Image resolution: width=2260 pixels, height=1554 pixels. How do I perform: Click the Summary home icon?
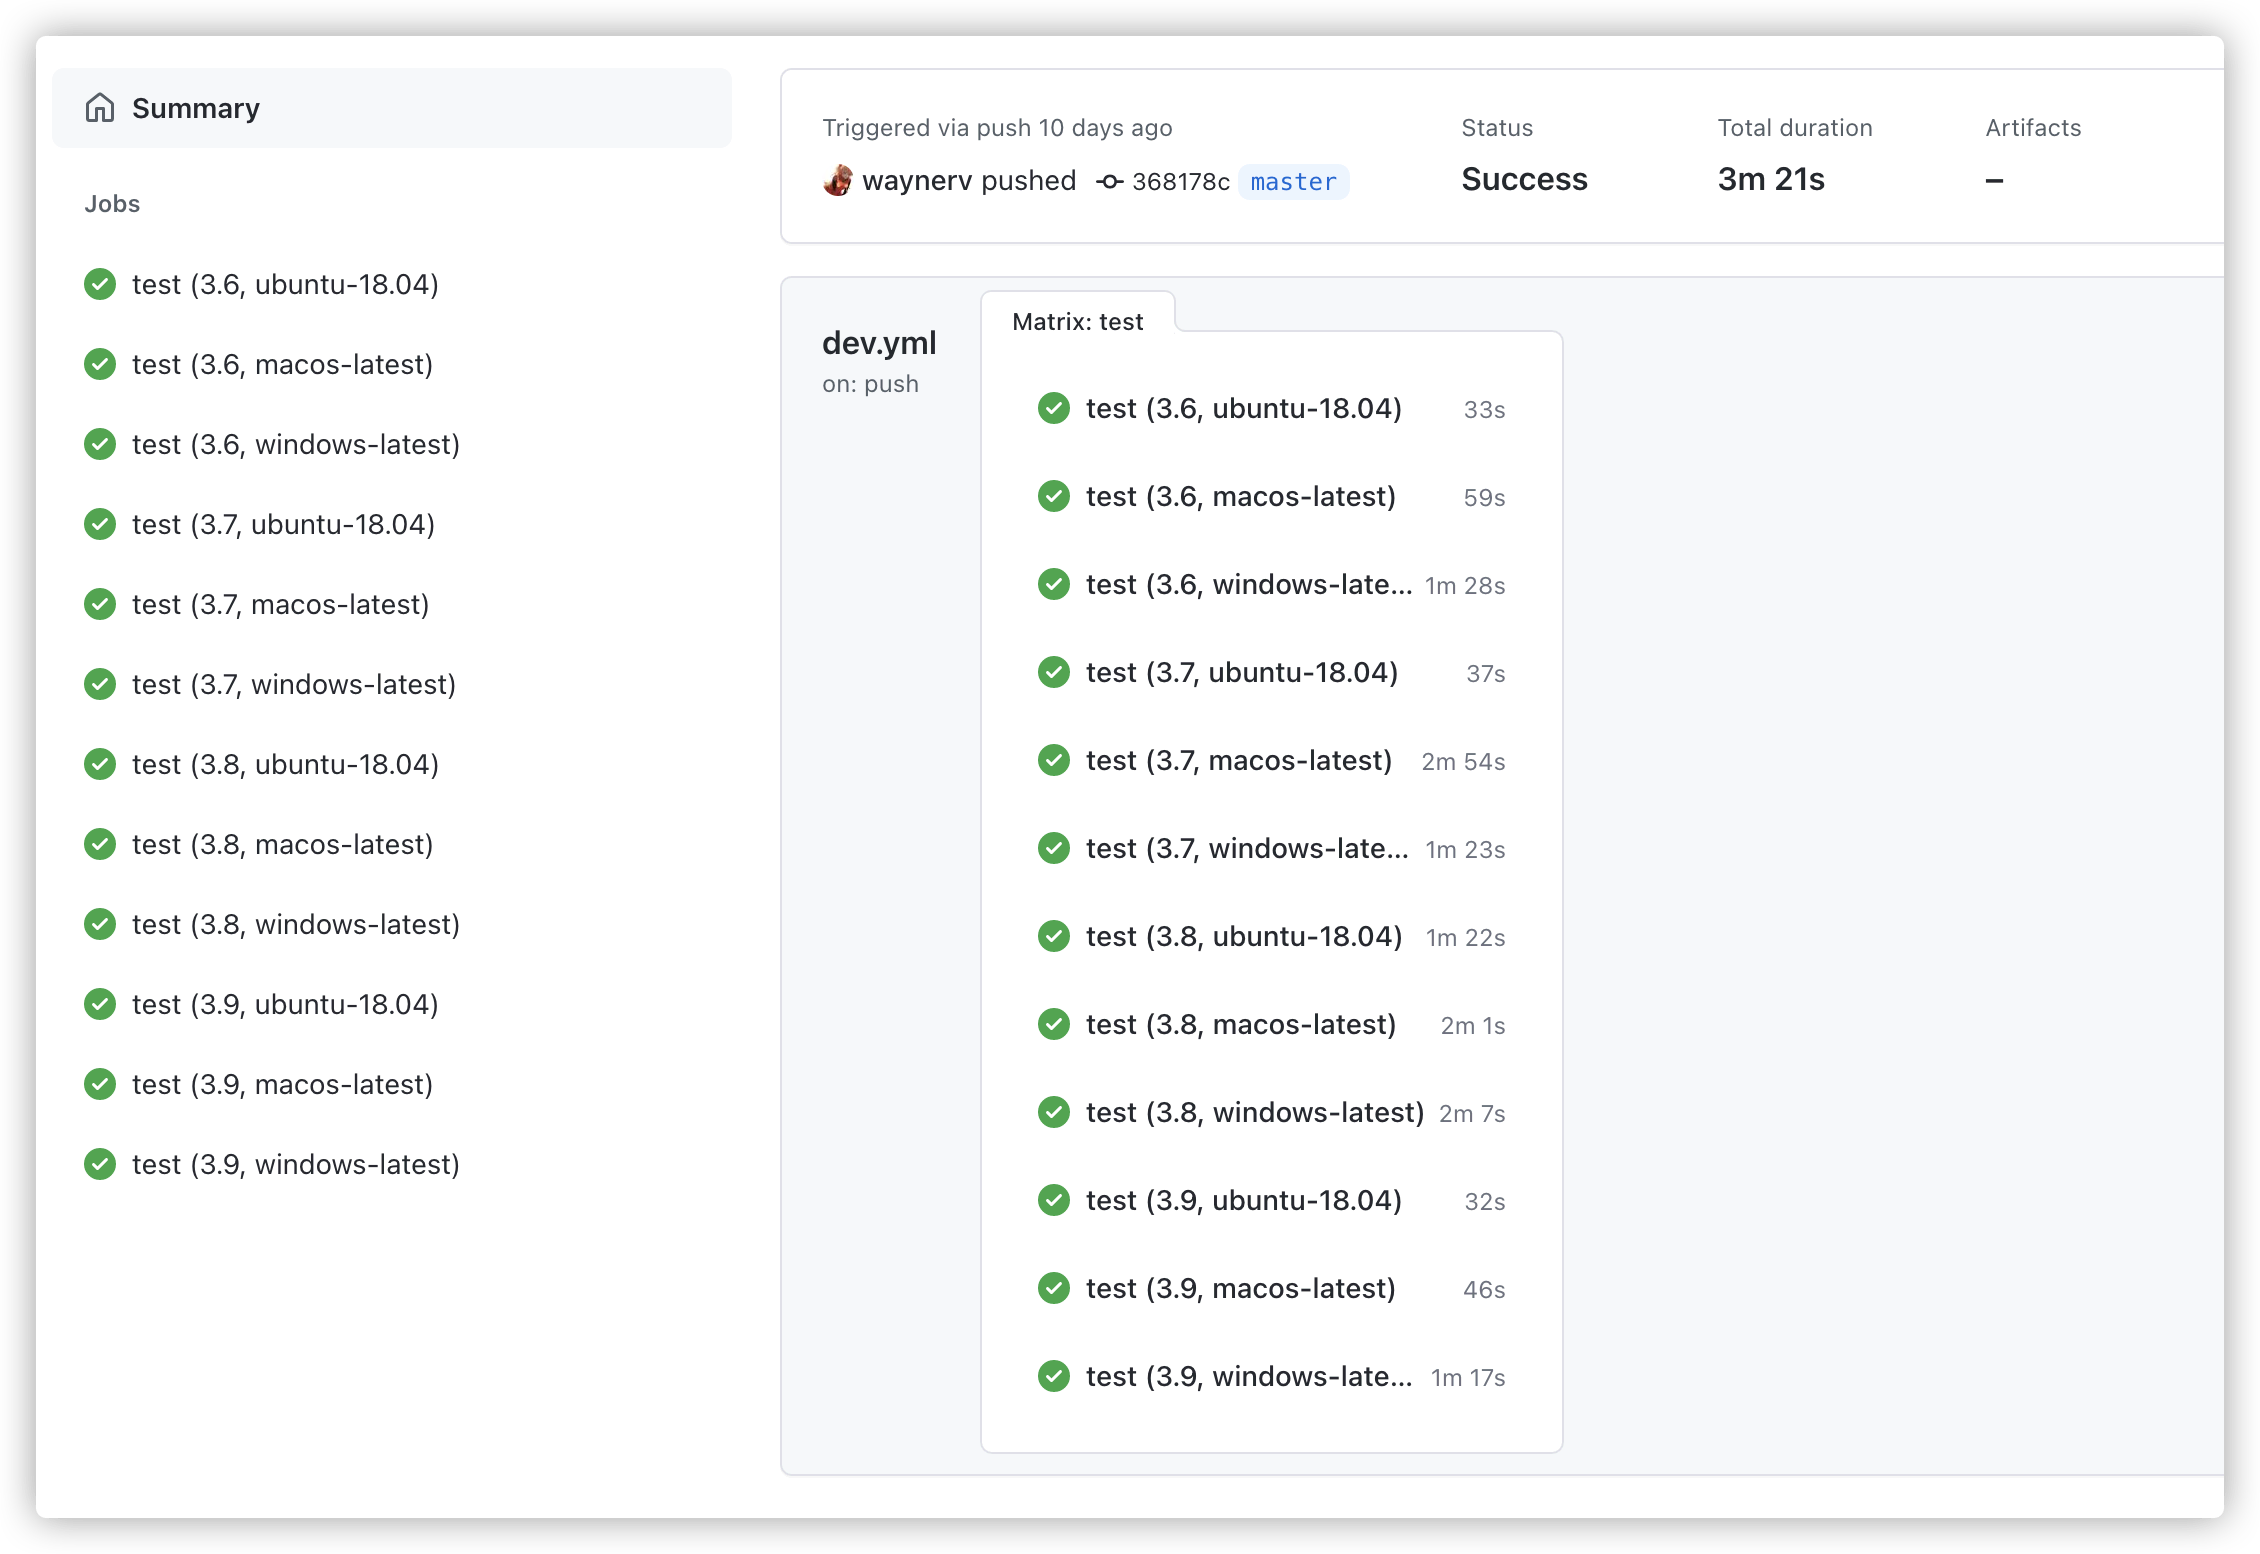[100, 108]
